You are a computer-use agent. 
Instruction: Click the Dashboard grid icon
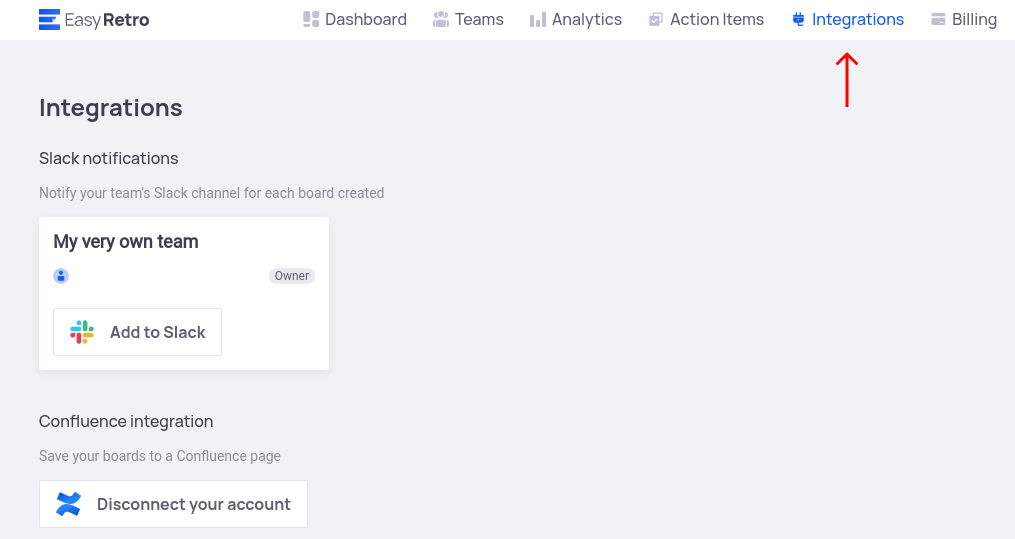pos(311,19)
